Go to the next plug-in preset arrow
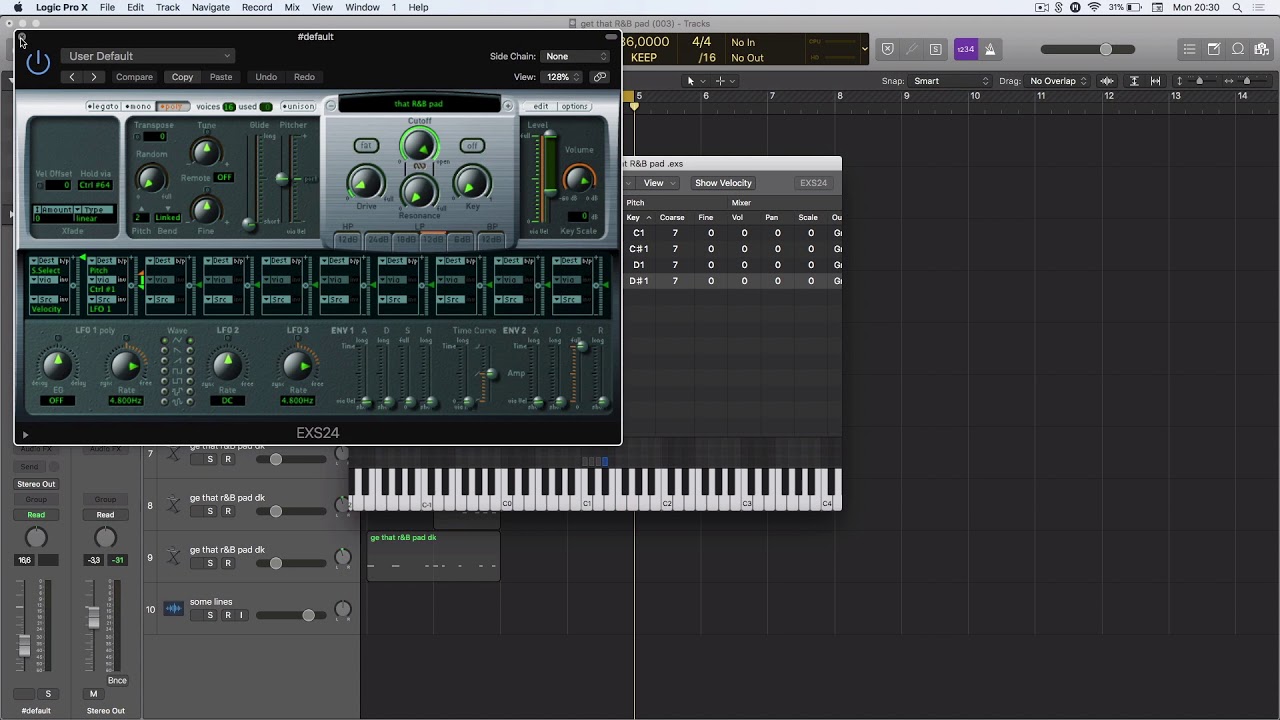This screenshot has height=720, width=1280. (x=94, y=77)
